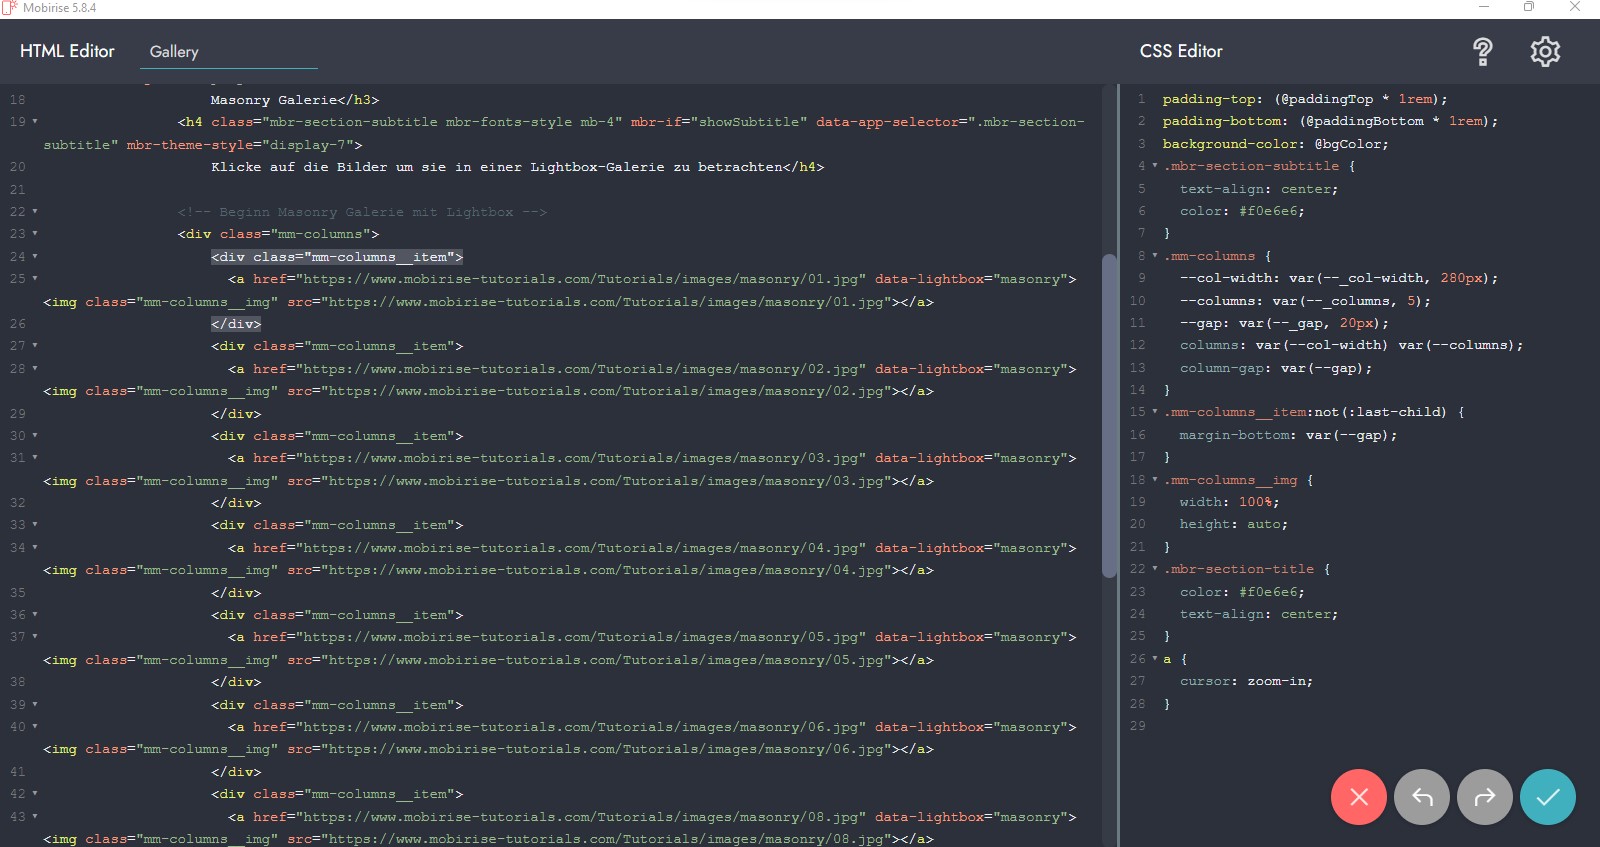Image resolution: width=1600 pixels, height=847 pixels.
Task: Collapse the 'a' CSS rule at line 26
Action: point(1155,659)
